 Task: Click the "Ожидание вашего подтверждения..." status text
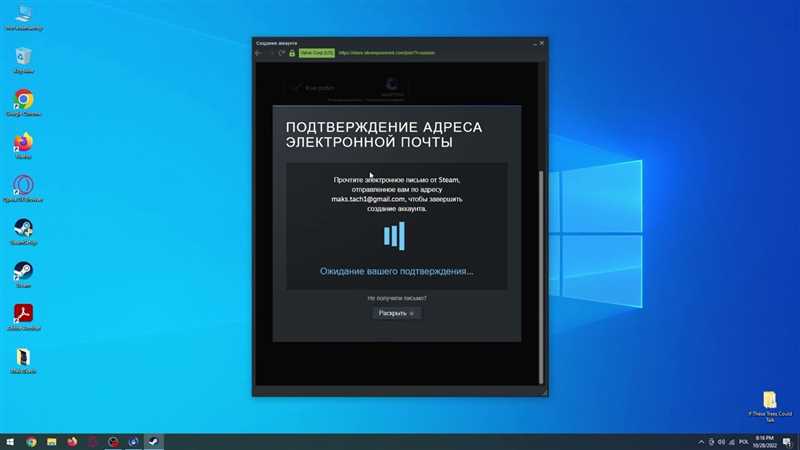pos(396,271)
